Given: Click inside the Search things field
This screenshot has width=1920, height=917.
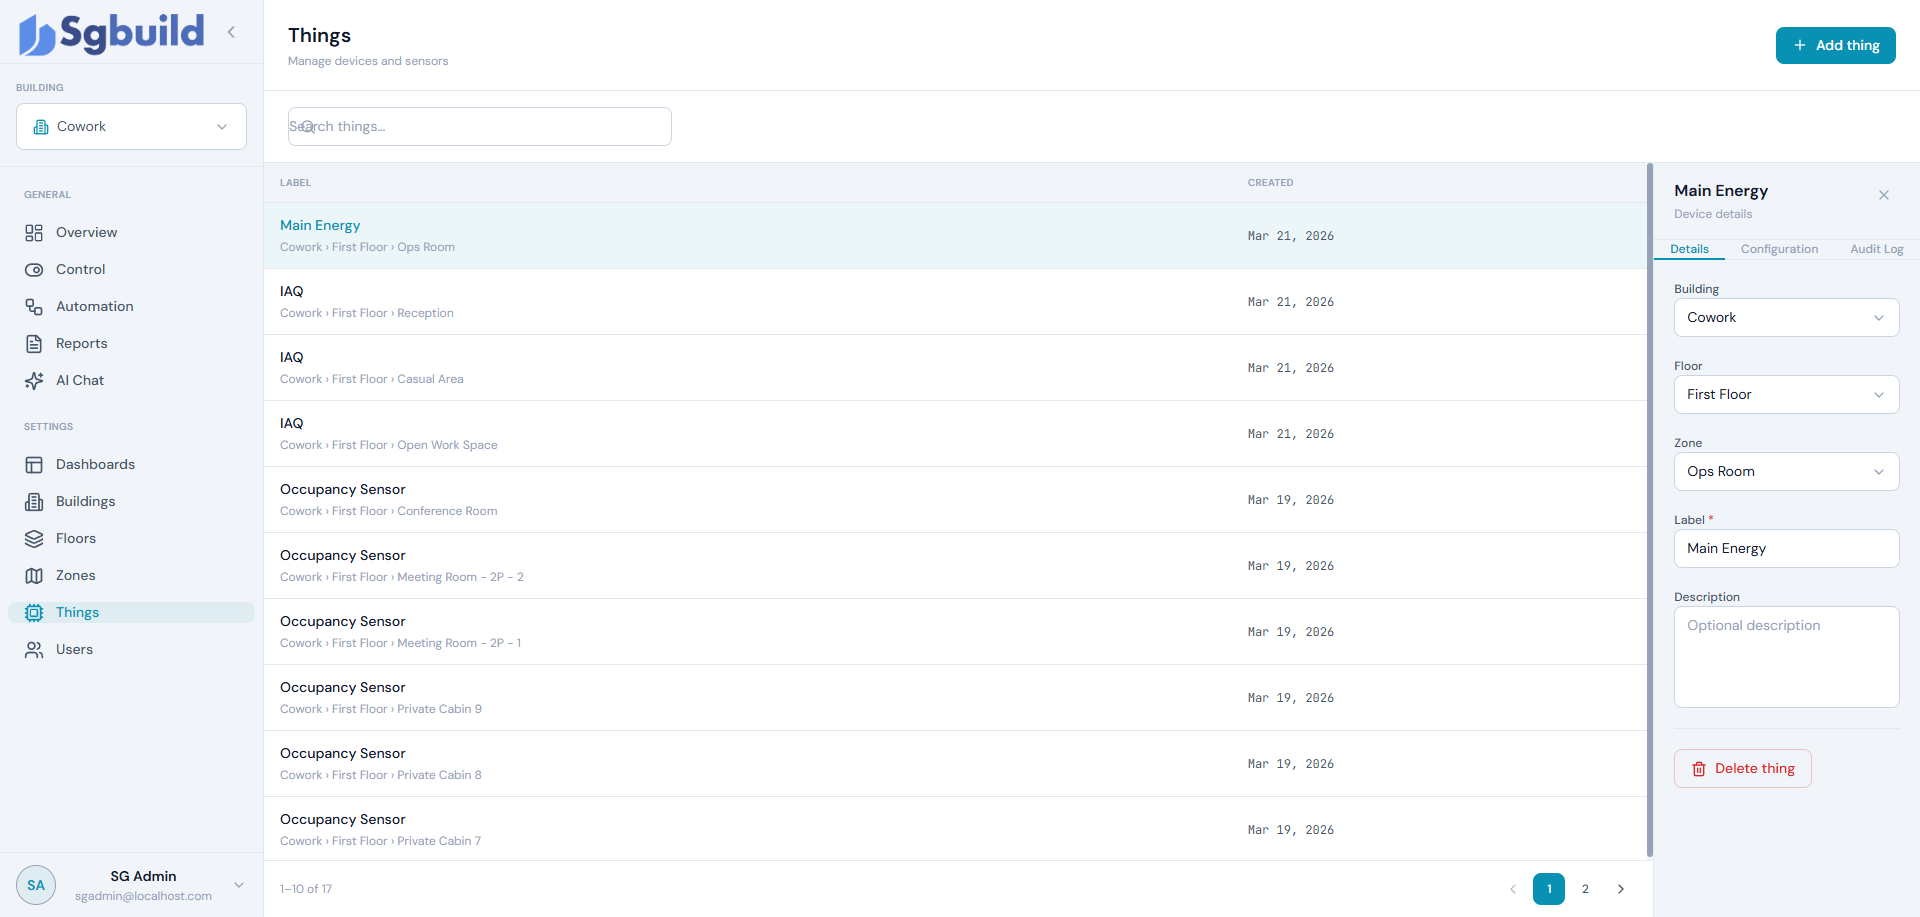Looking at the screenshot, I should pos(479,126).
